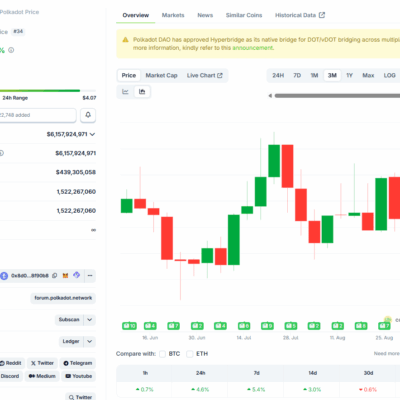400x400 pixels.
Task: Set chart range to 24H
Action: click(x=278, y=75)
